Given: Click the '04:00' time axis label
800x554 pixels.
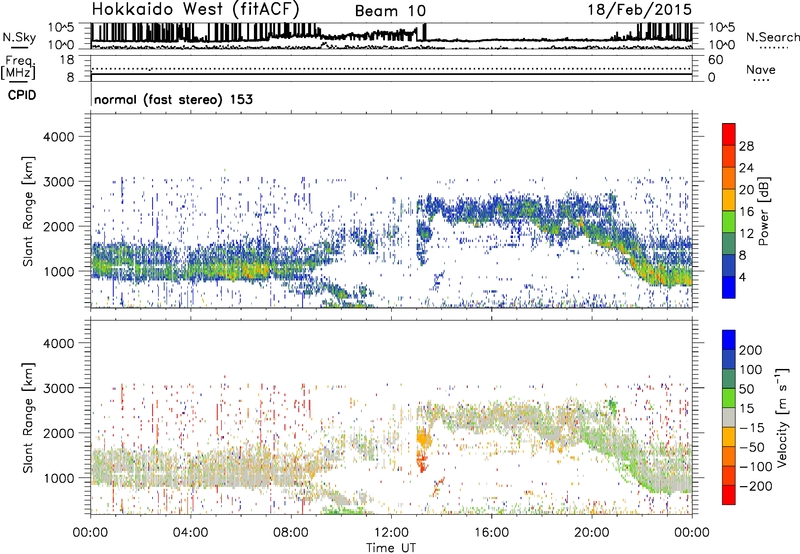Looking at the screenshot, I should [190, 533].
